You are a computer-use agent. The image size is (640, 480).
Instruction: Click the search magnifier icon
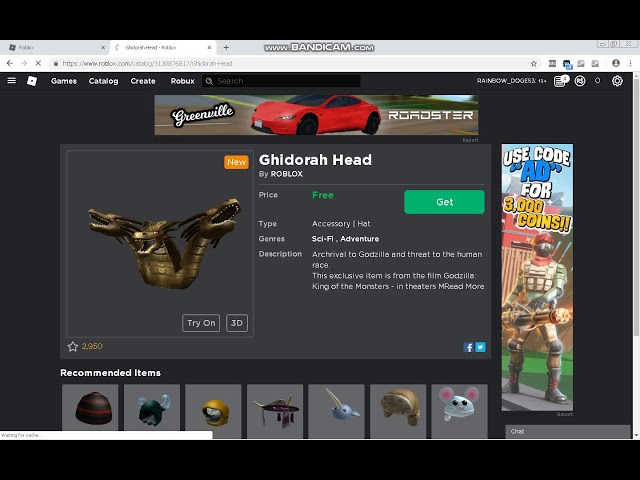click(209, 81)
